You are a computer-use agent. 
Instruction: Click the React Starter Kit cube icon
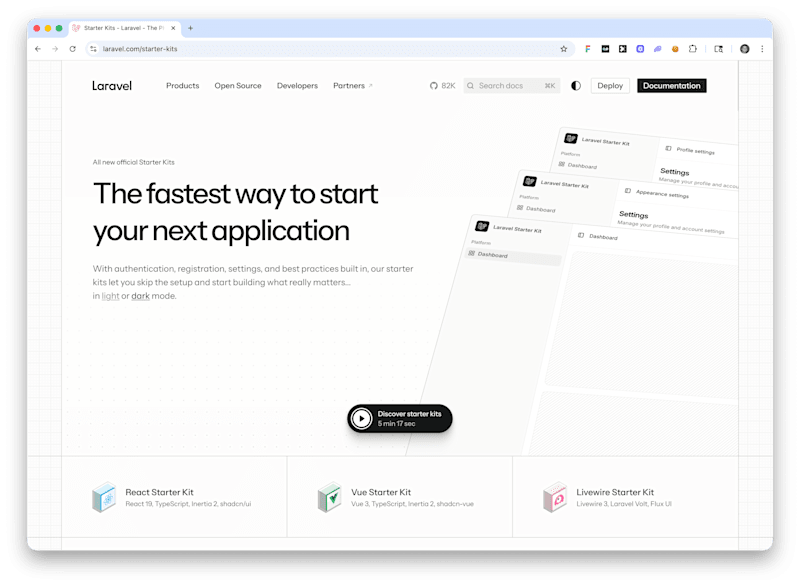(x=105, y=497)
